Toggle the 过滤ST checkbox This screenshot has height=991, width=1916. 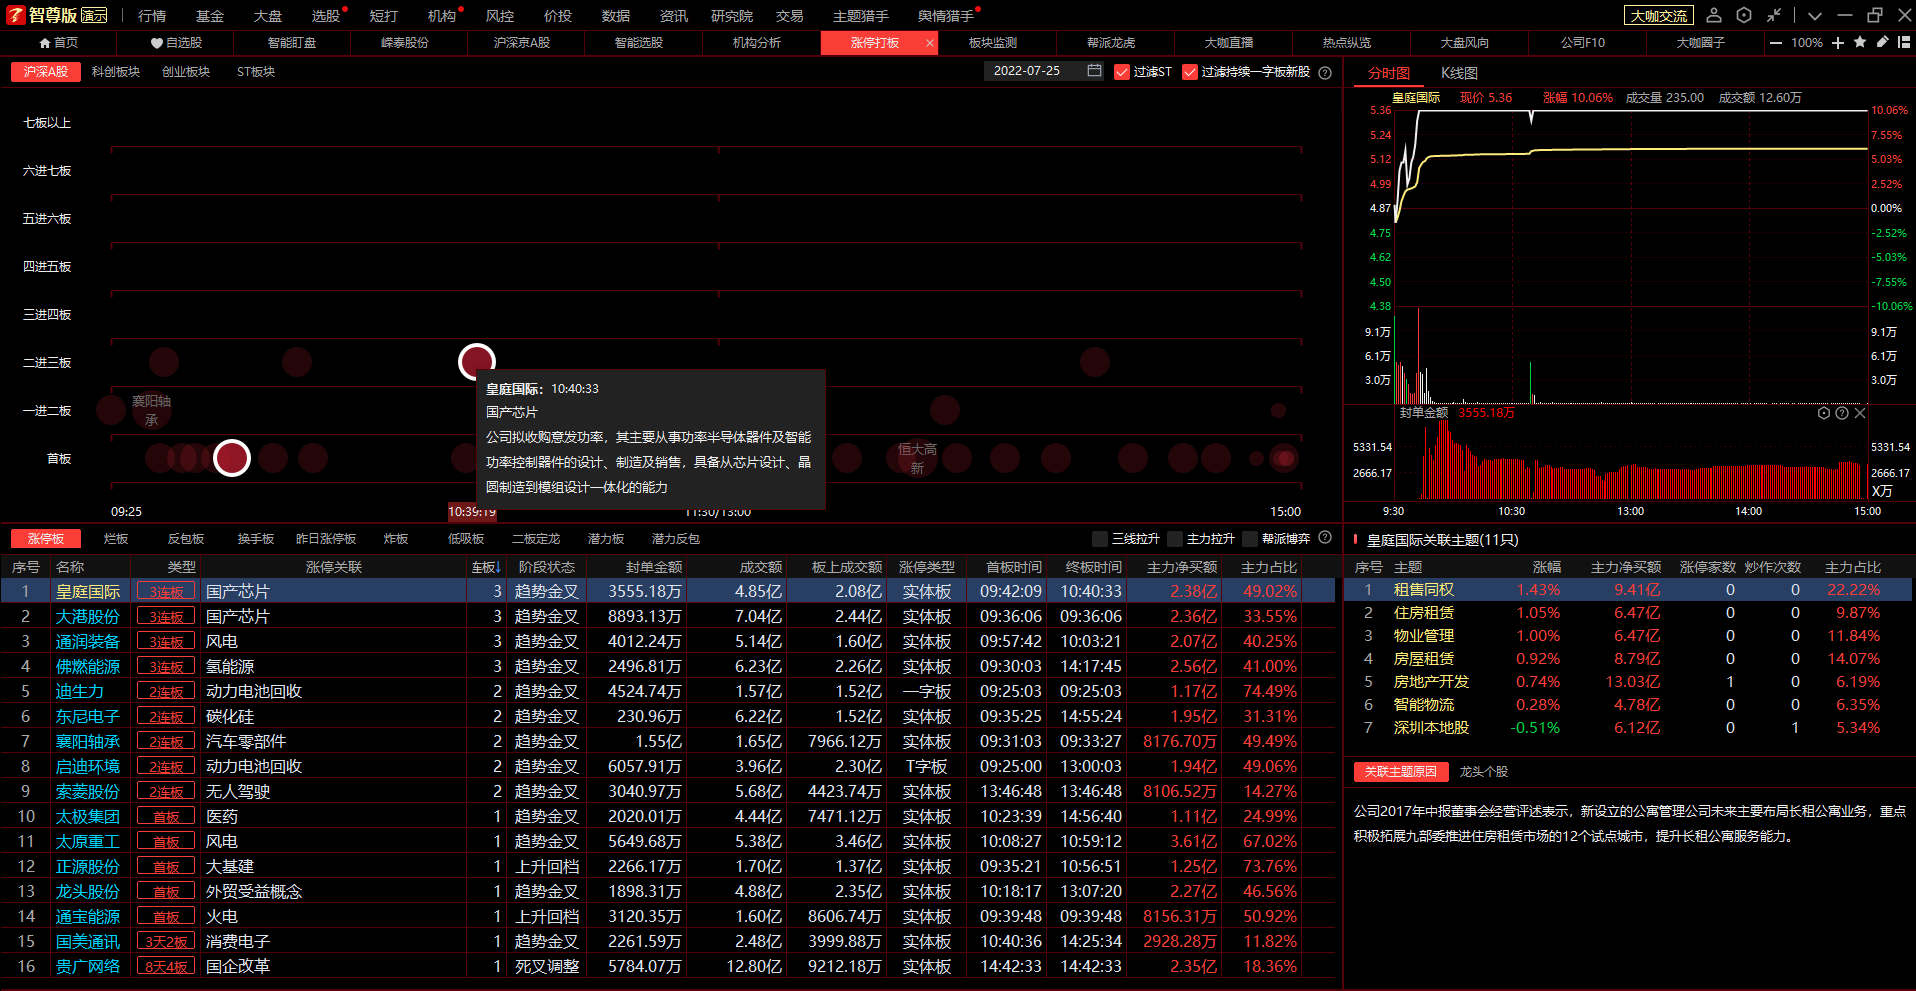coord(1122,72)
